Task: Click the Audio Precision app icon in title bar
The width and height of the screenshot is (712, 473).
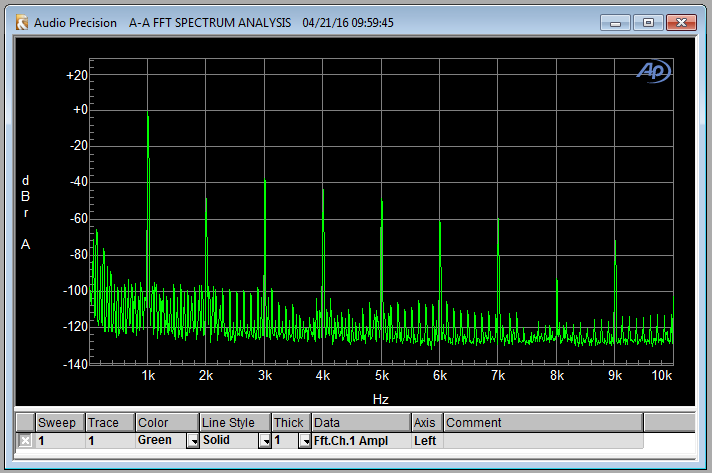Action: pos(21,22)
